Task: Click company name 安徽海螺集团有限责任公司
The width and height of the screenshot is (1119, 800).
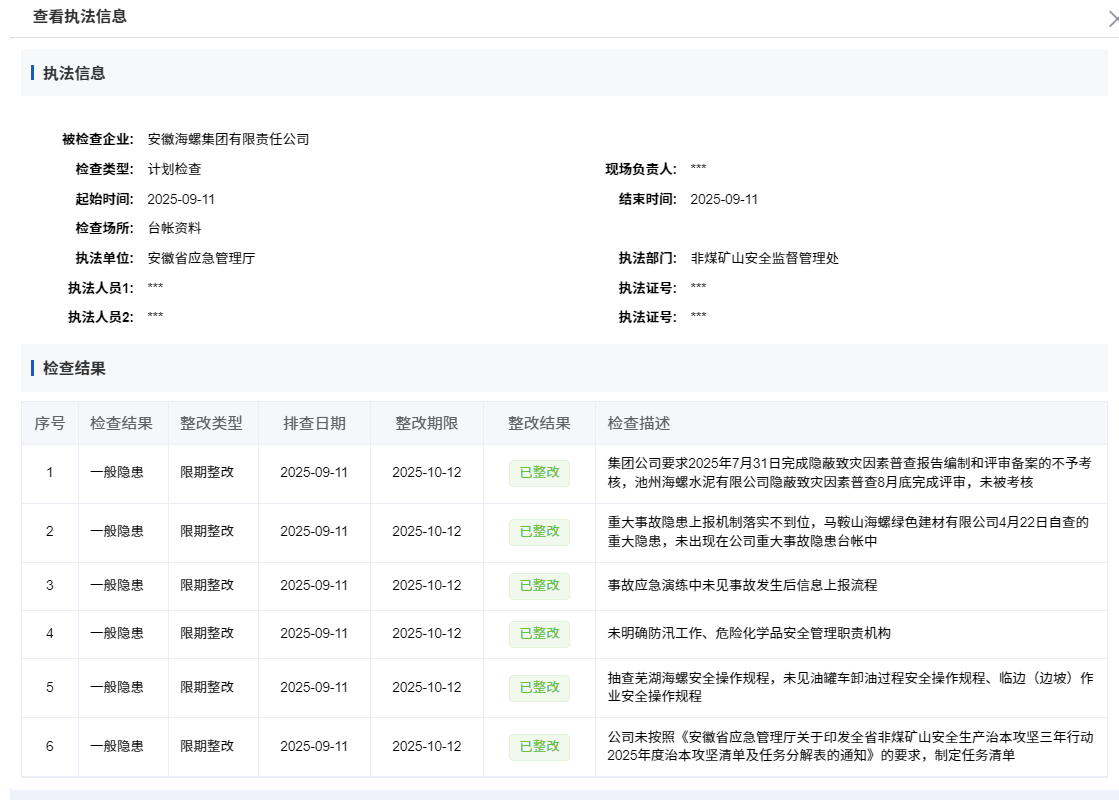Action: [228, 139]
